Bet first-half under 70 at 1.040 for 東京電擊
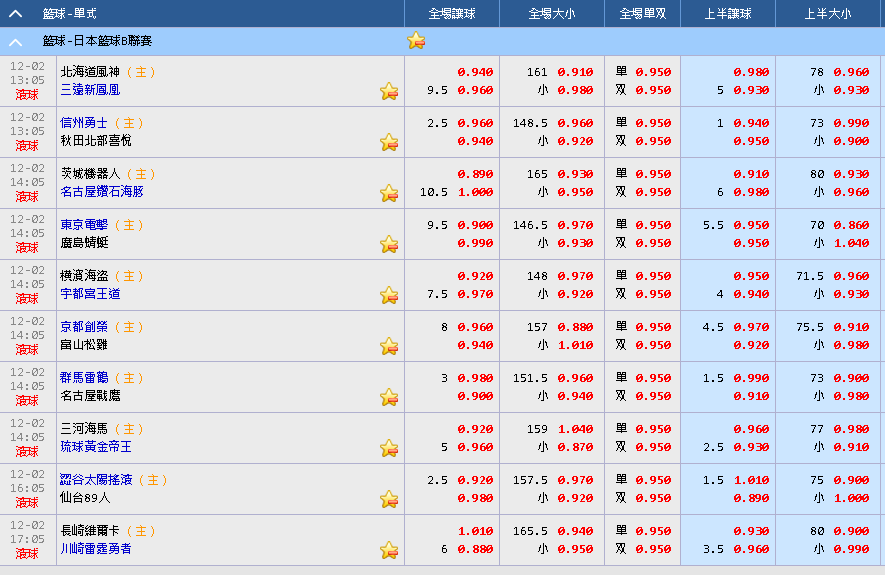 click(x=851, y=243)
